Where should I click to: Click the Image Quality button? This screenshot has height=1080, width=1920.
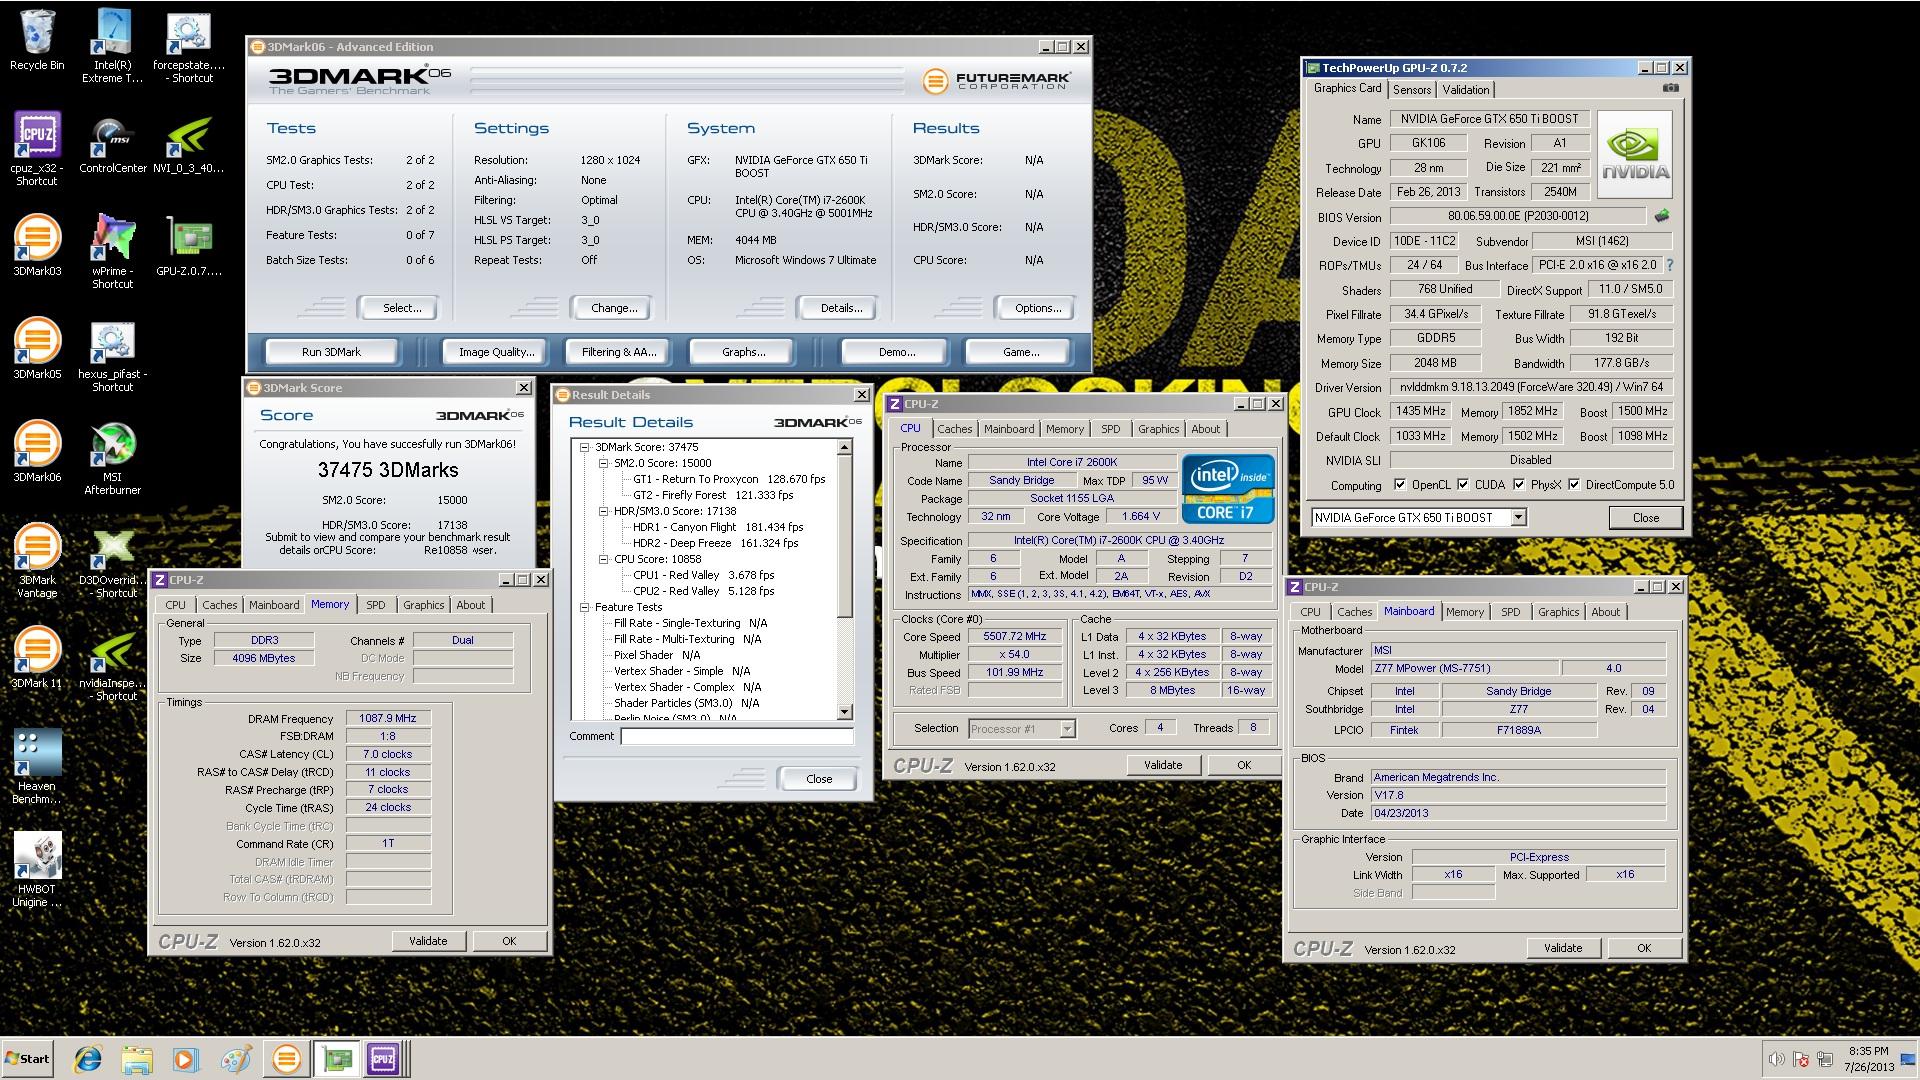[x=496, y=352]
